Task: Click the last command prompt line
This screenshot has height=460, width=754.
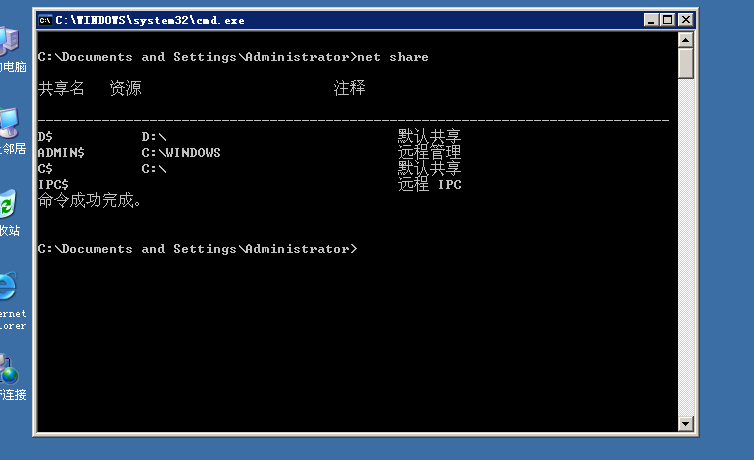Action: (x=198, y=249)
